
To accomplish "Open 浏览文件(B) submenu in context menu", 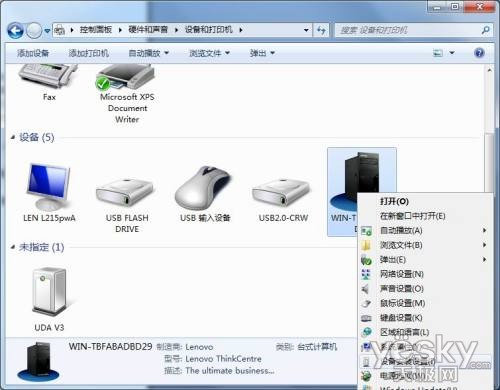I will click(425, 245).
